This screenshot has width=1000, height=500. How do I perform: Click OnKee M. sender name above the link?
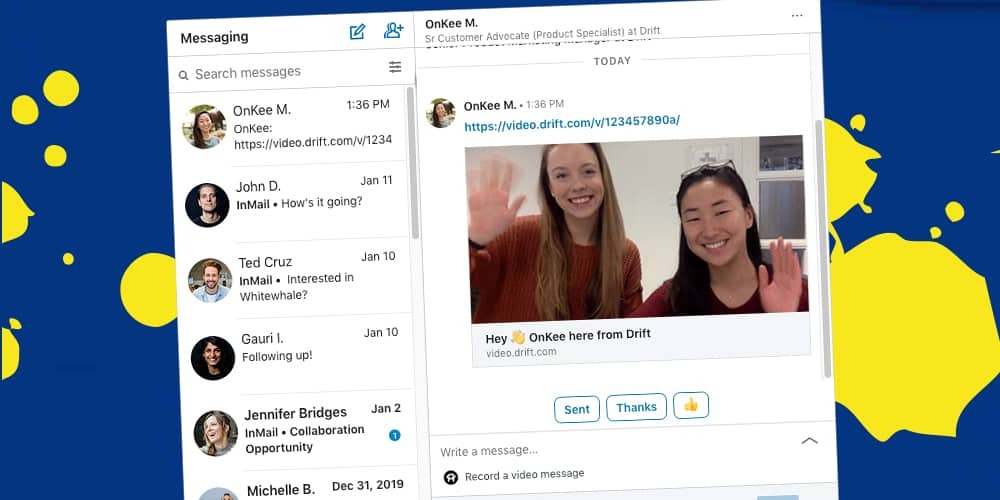490,105
